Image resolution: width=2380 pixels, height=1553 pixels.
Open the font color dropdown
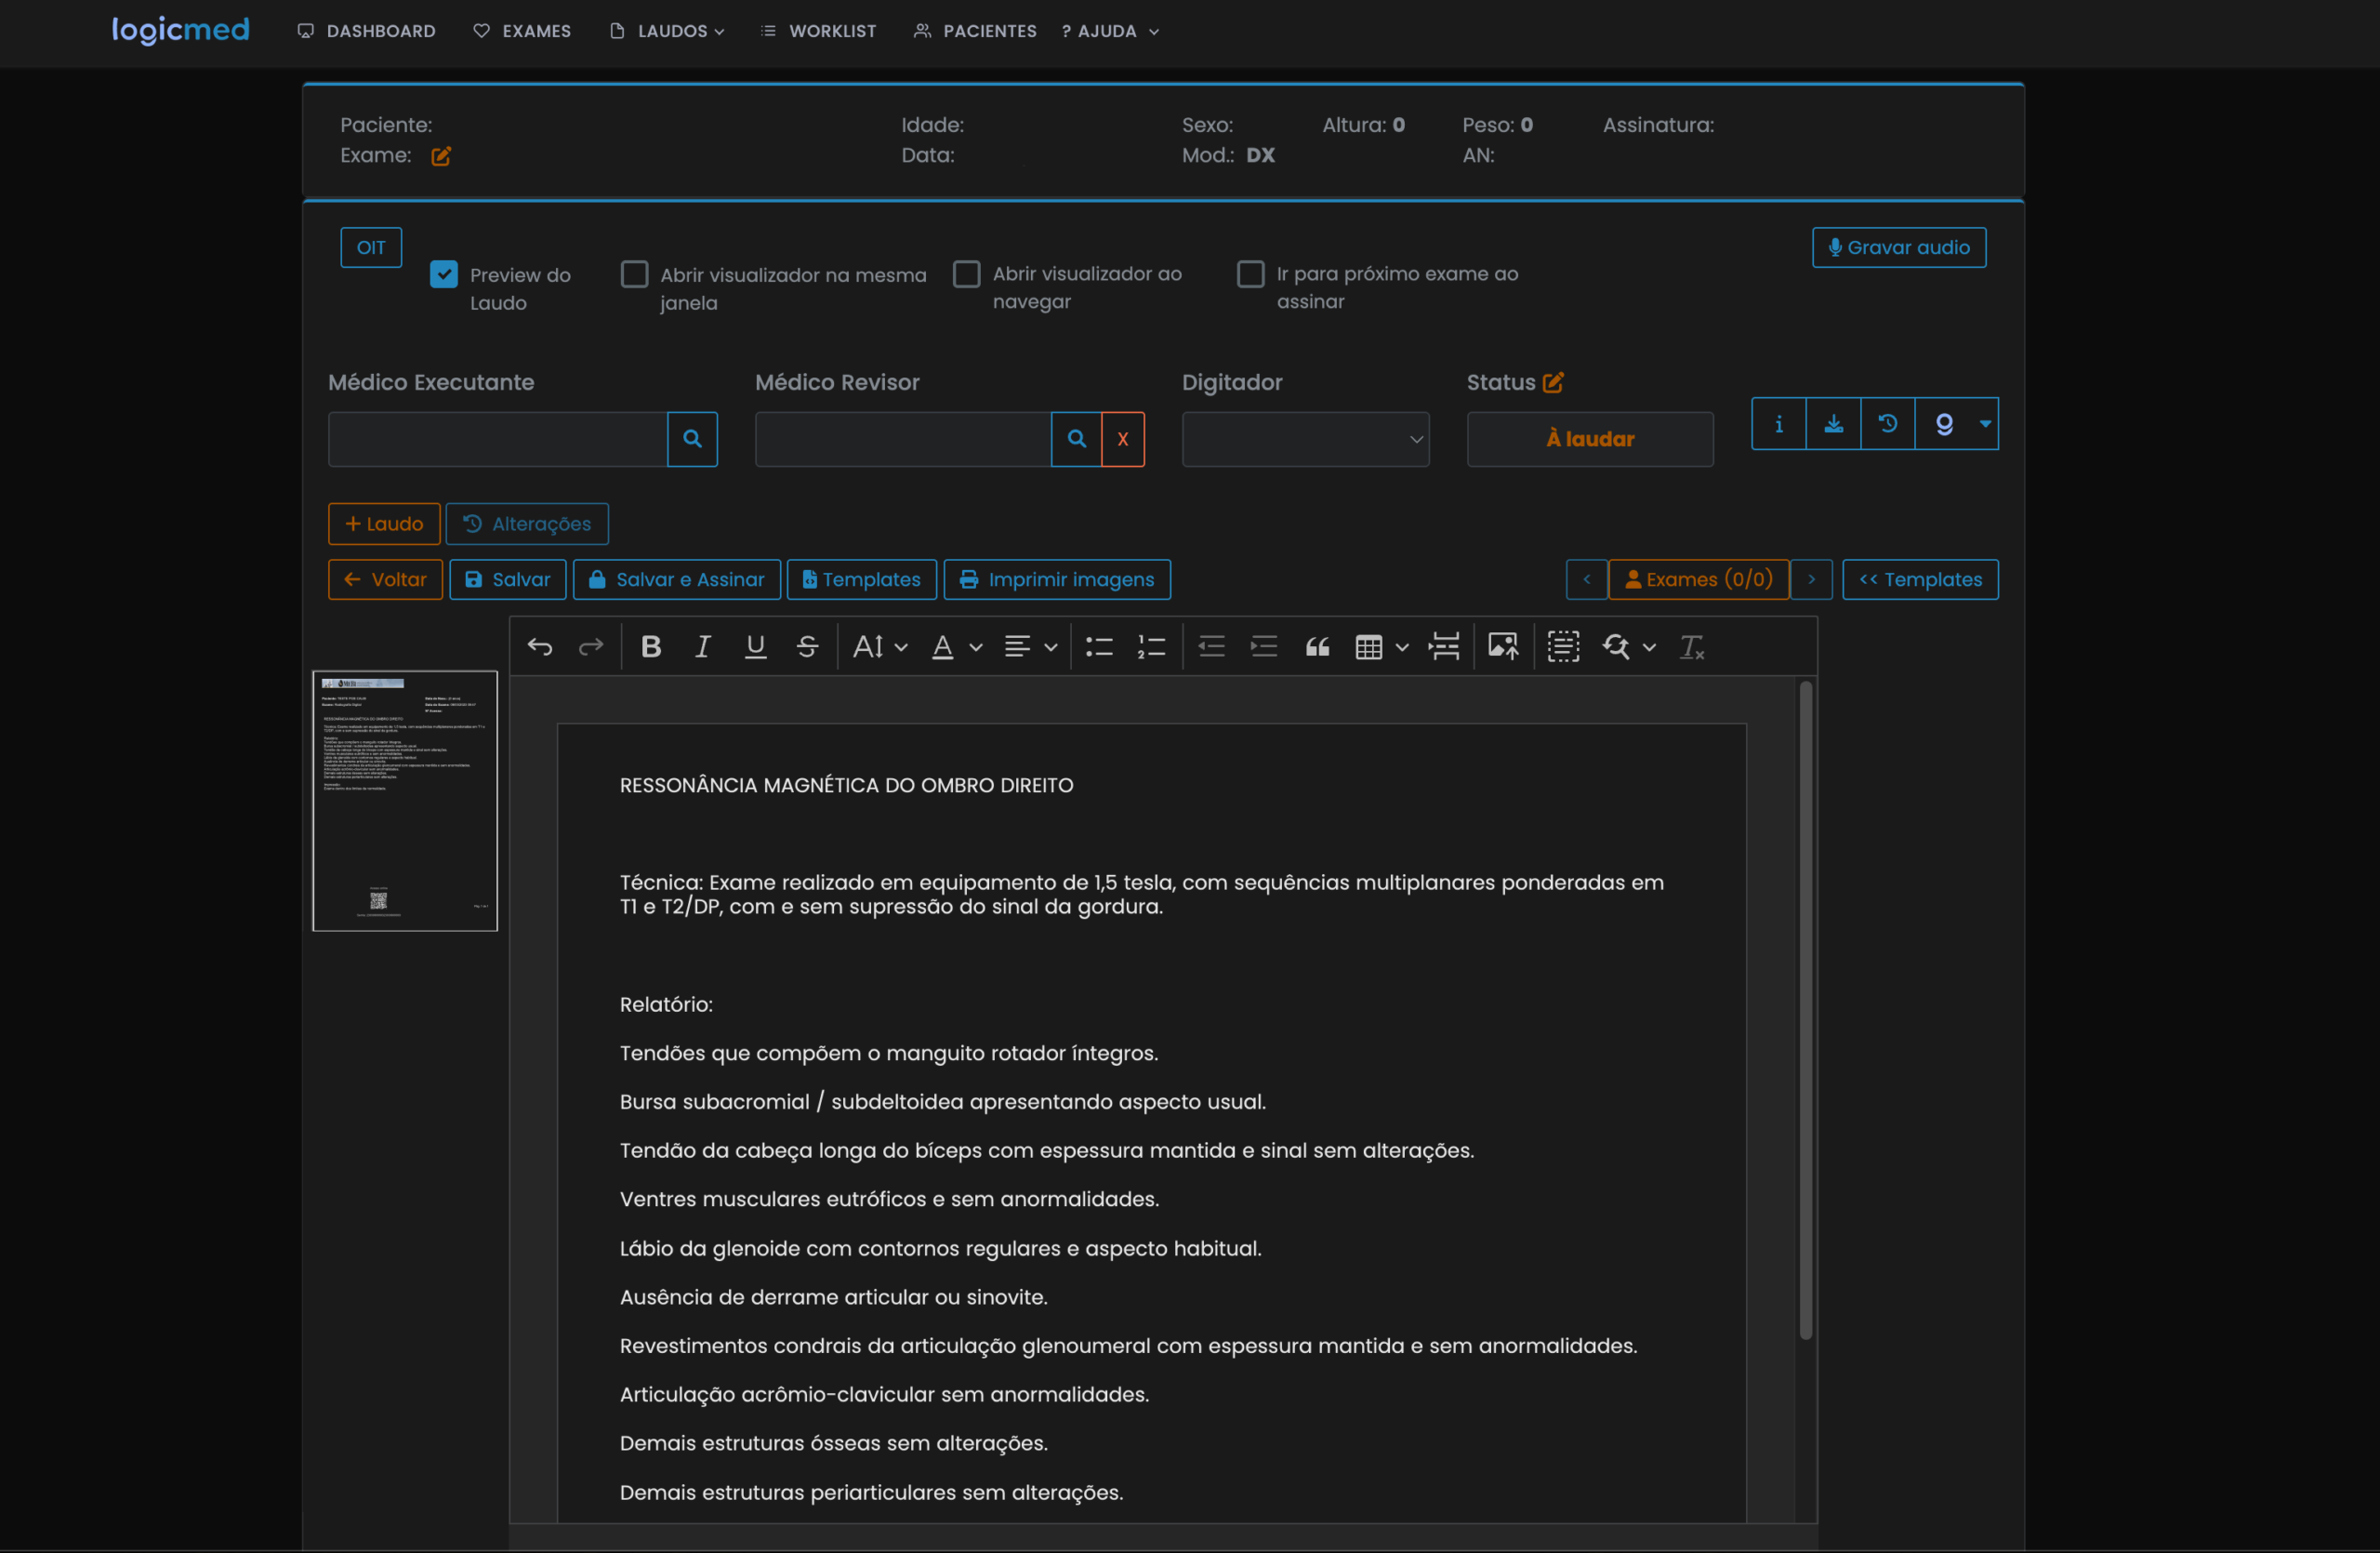coord(957,647)
